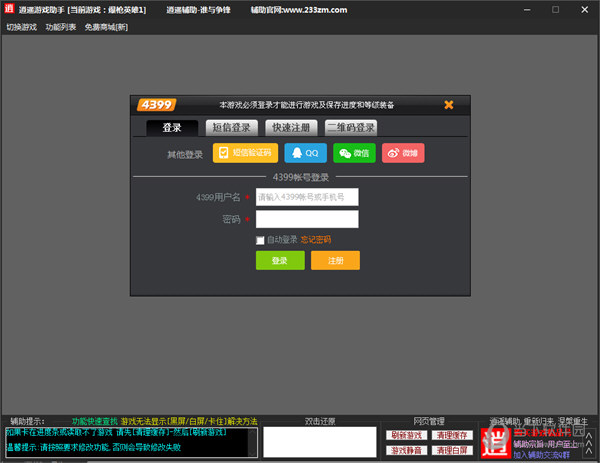Open the 加入辅助交流Q群 link

(541, 455)
